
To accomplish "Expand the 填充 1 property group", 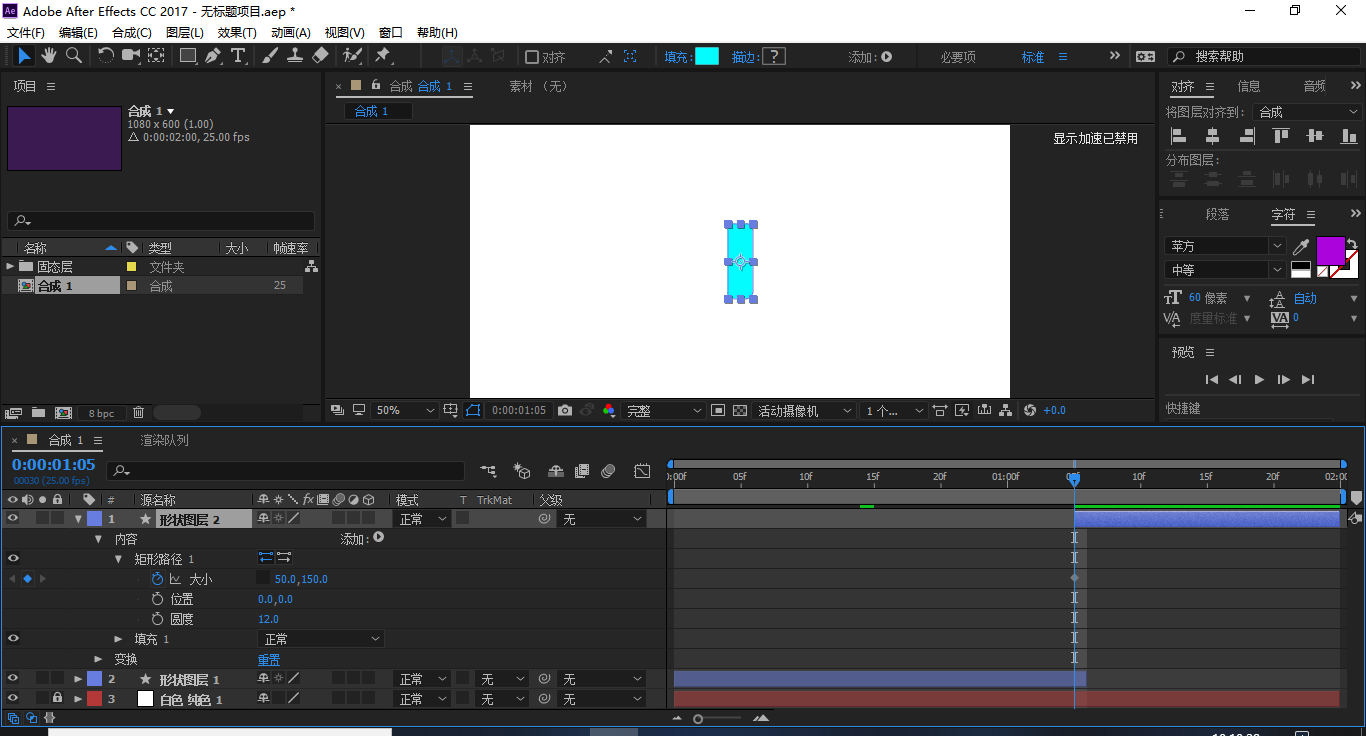I will pos(118,639).
